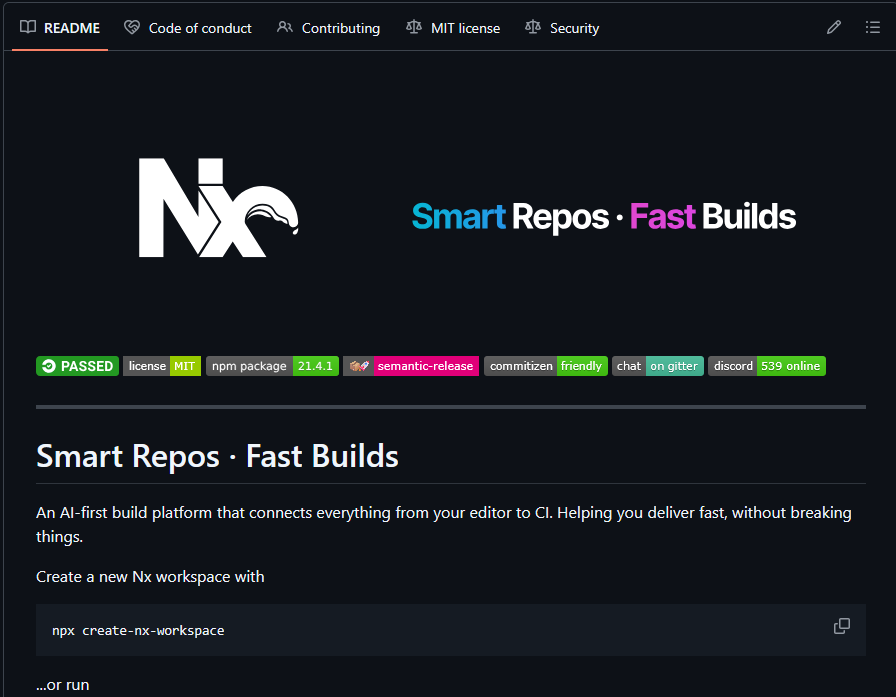Open the license MIT badge
896x697 pixels.
click(162, 366)
